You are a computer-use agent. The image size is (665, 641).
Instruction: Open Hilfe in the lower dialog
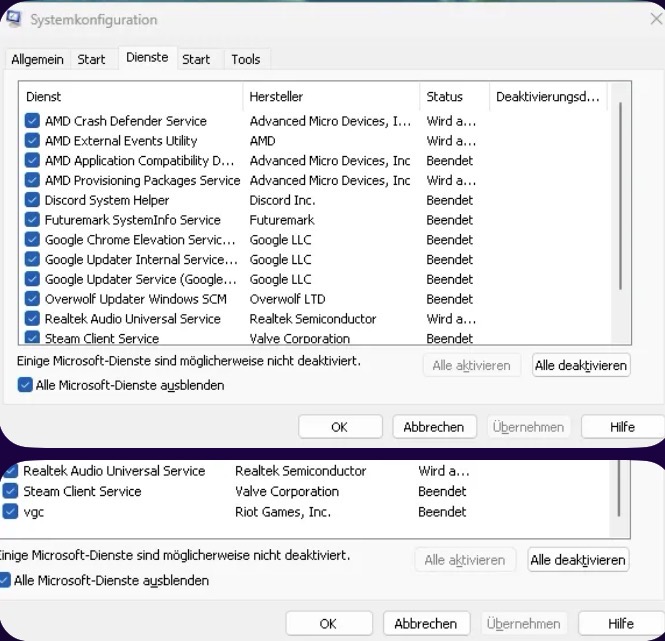tap(621, 624)
